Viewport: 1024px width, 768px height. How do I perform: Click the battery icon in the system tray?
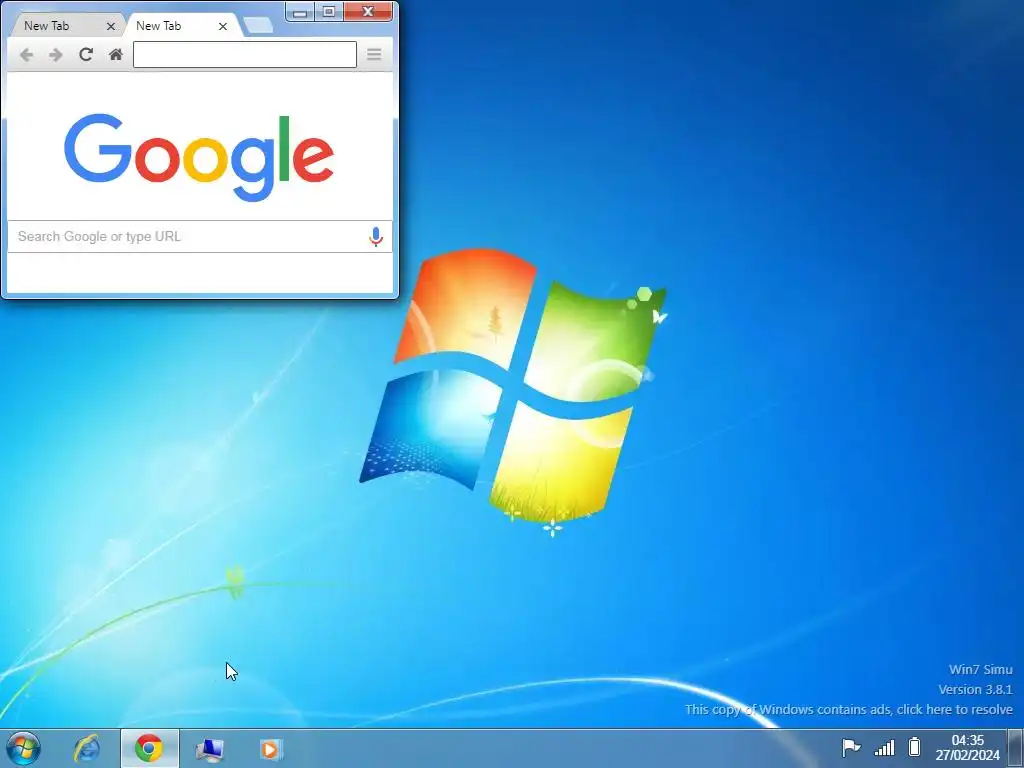click(x=915, y=746)
